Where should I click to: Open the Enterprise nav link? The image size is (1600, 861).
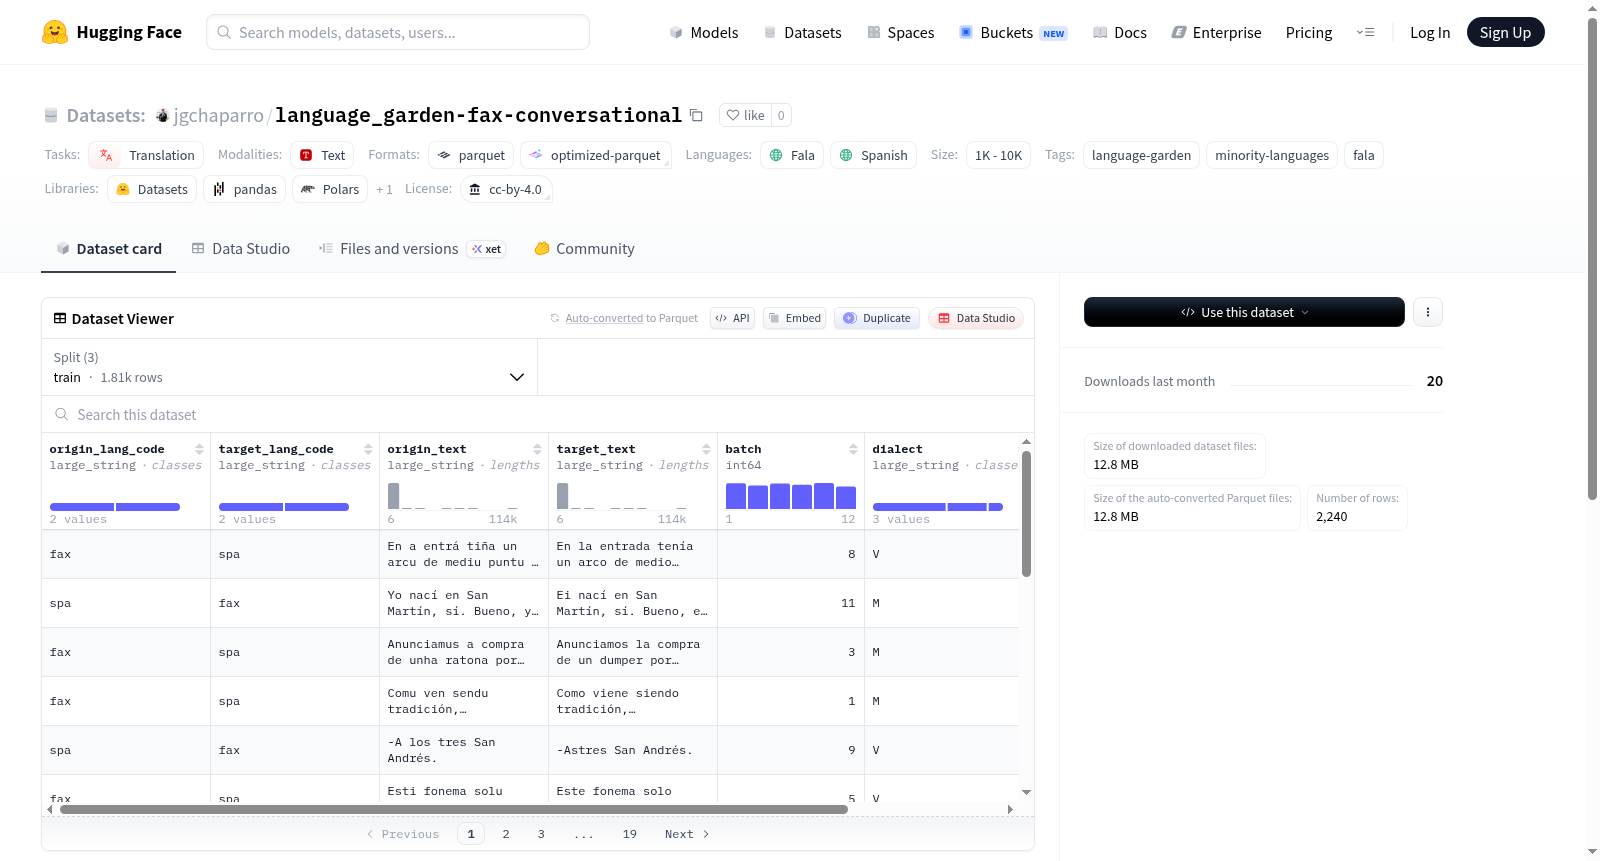[x=1216, y=32]
